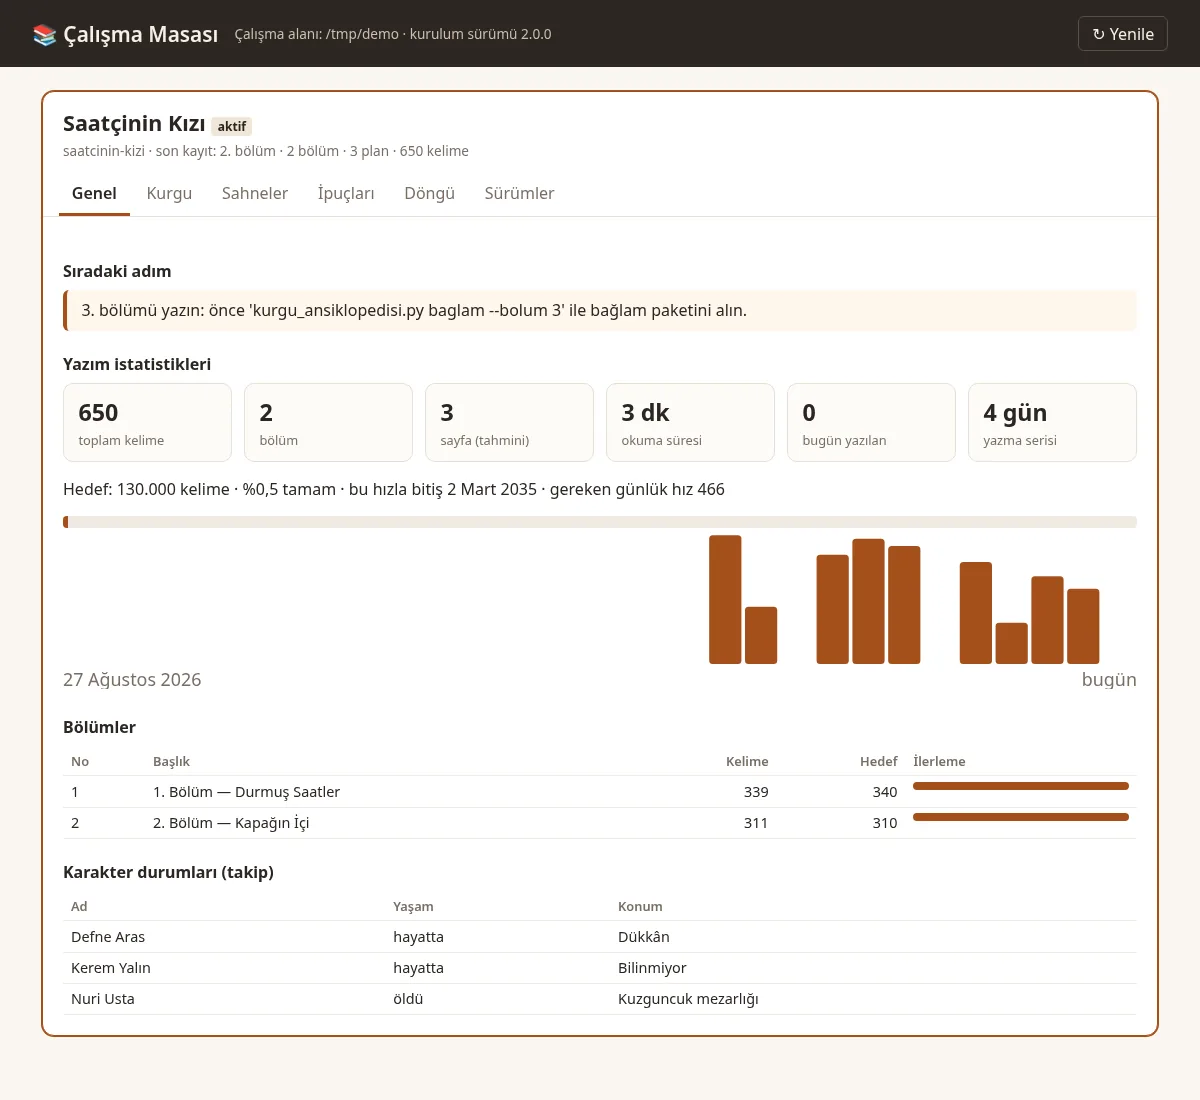Click the 'İlerleme' column header
Image resolution: width=1200 pixels, height=1100 pixels.
pos(939,761)
